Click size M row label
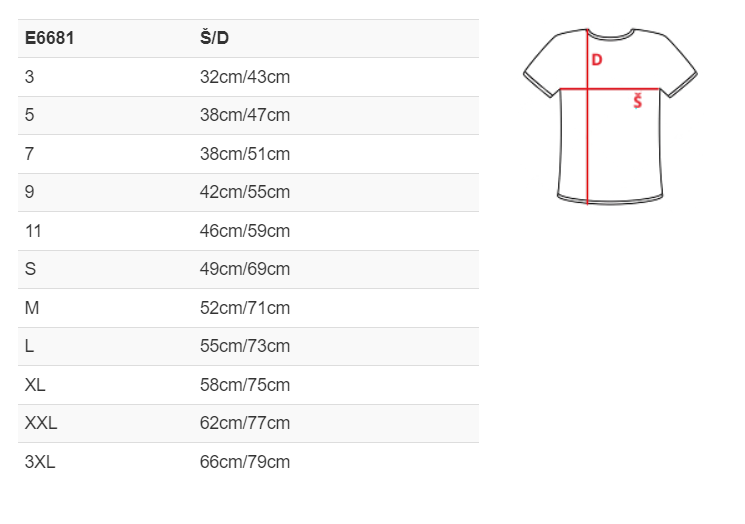Image resolution: width=745 pixels, height=524 pixels. click(32, 308)
